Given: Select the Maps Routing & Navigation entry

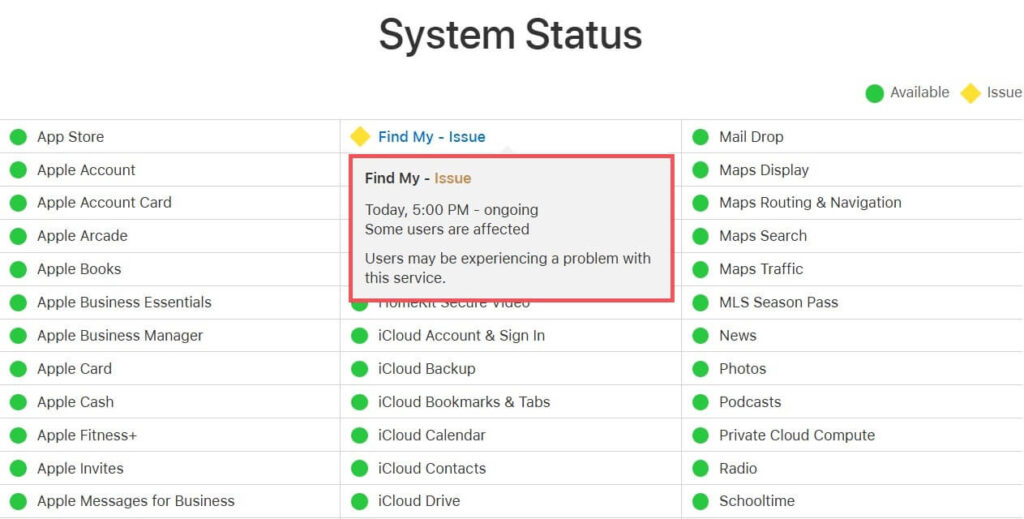Looking at the screenshot, I should [810, 202].
